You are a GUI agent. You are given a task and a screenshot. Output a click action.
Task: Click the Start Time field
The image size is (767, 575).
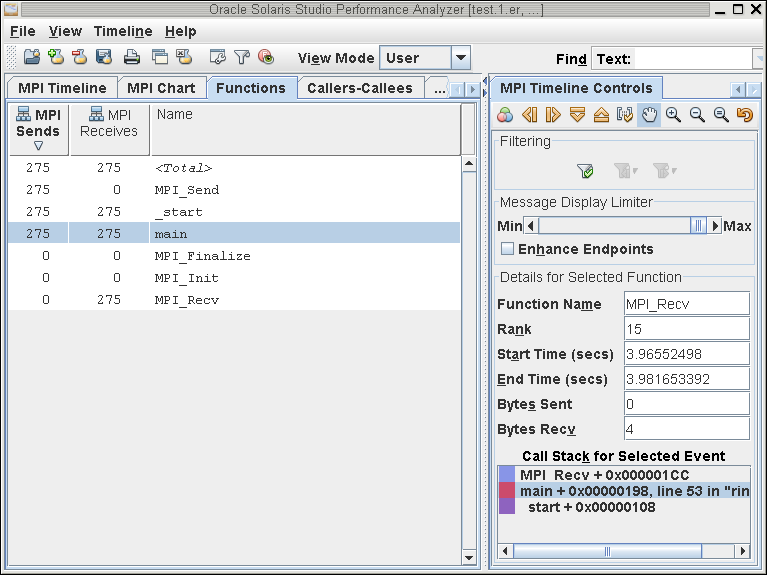687,354
